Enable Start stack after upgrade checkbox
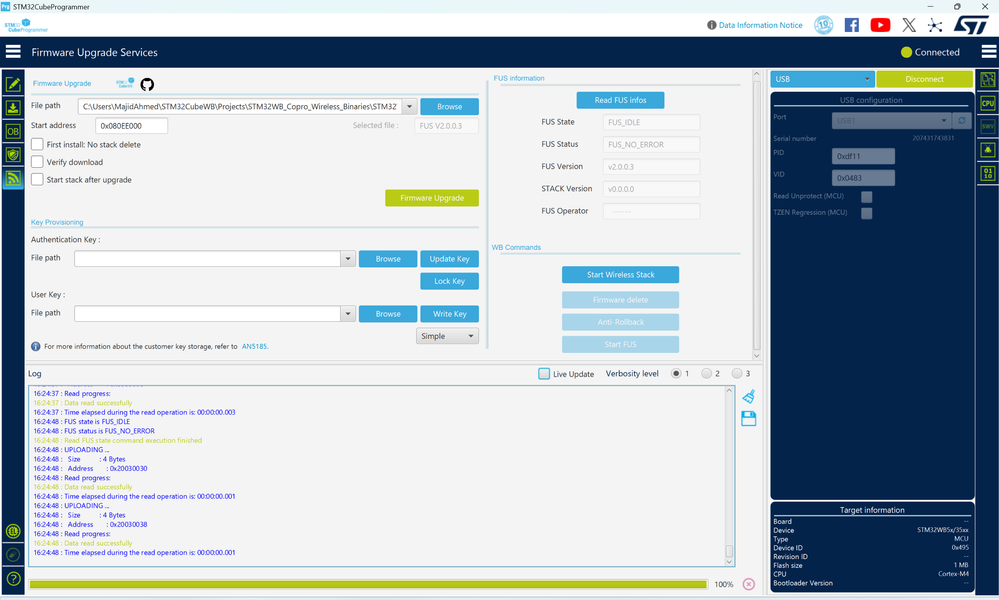This screenshot has width=999, height=600. [38, 180]
